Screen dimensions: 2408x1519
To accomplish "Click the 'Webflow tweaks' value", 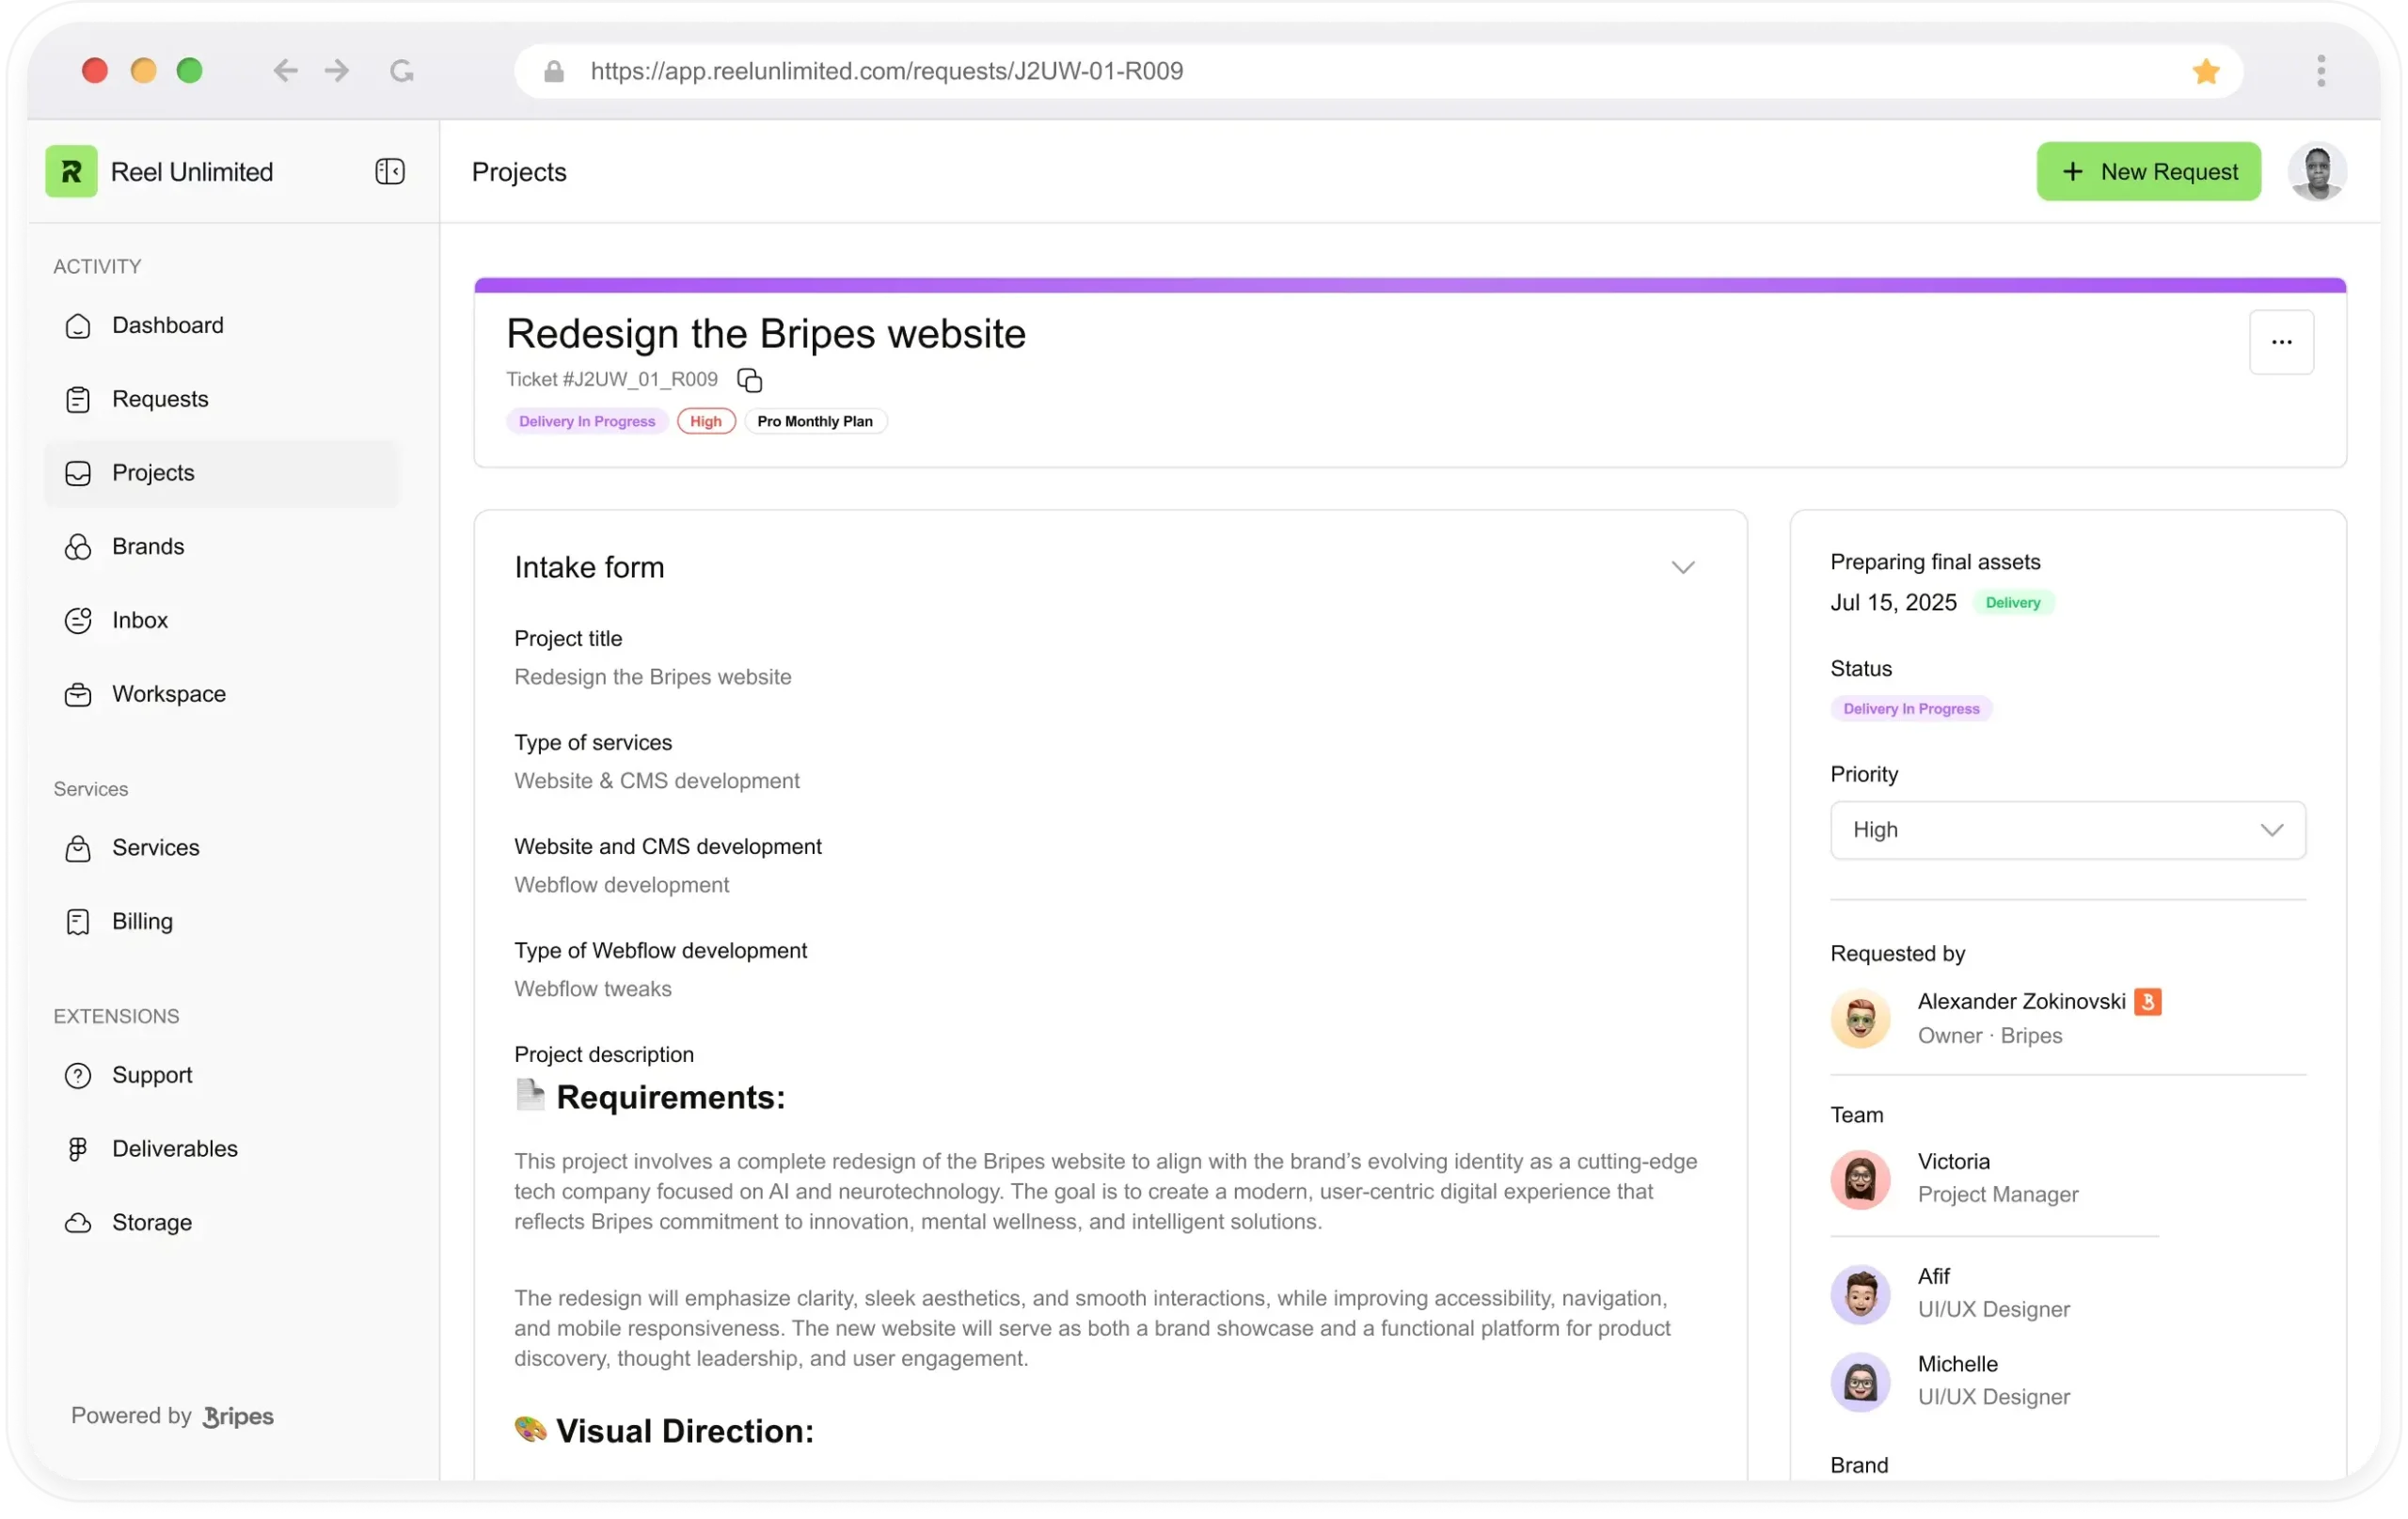I will pyautogui.click(x=593, y=990).
